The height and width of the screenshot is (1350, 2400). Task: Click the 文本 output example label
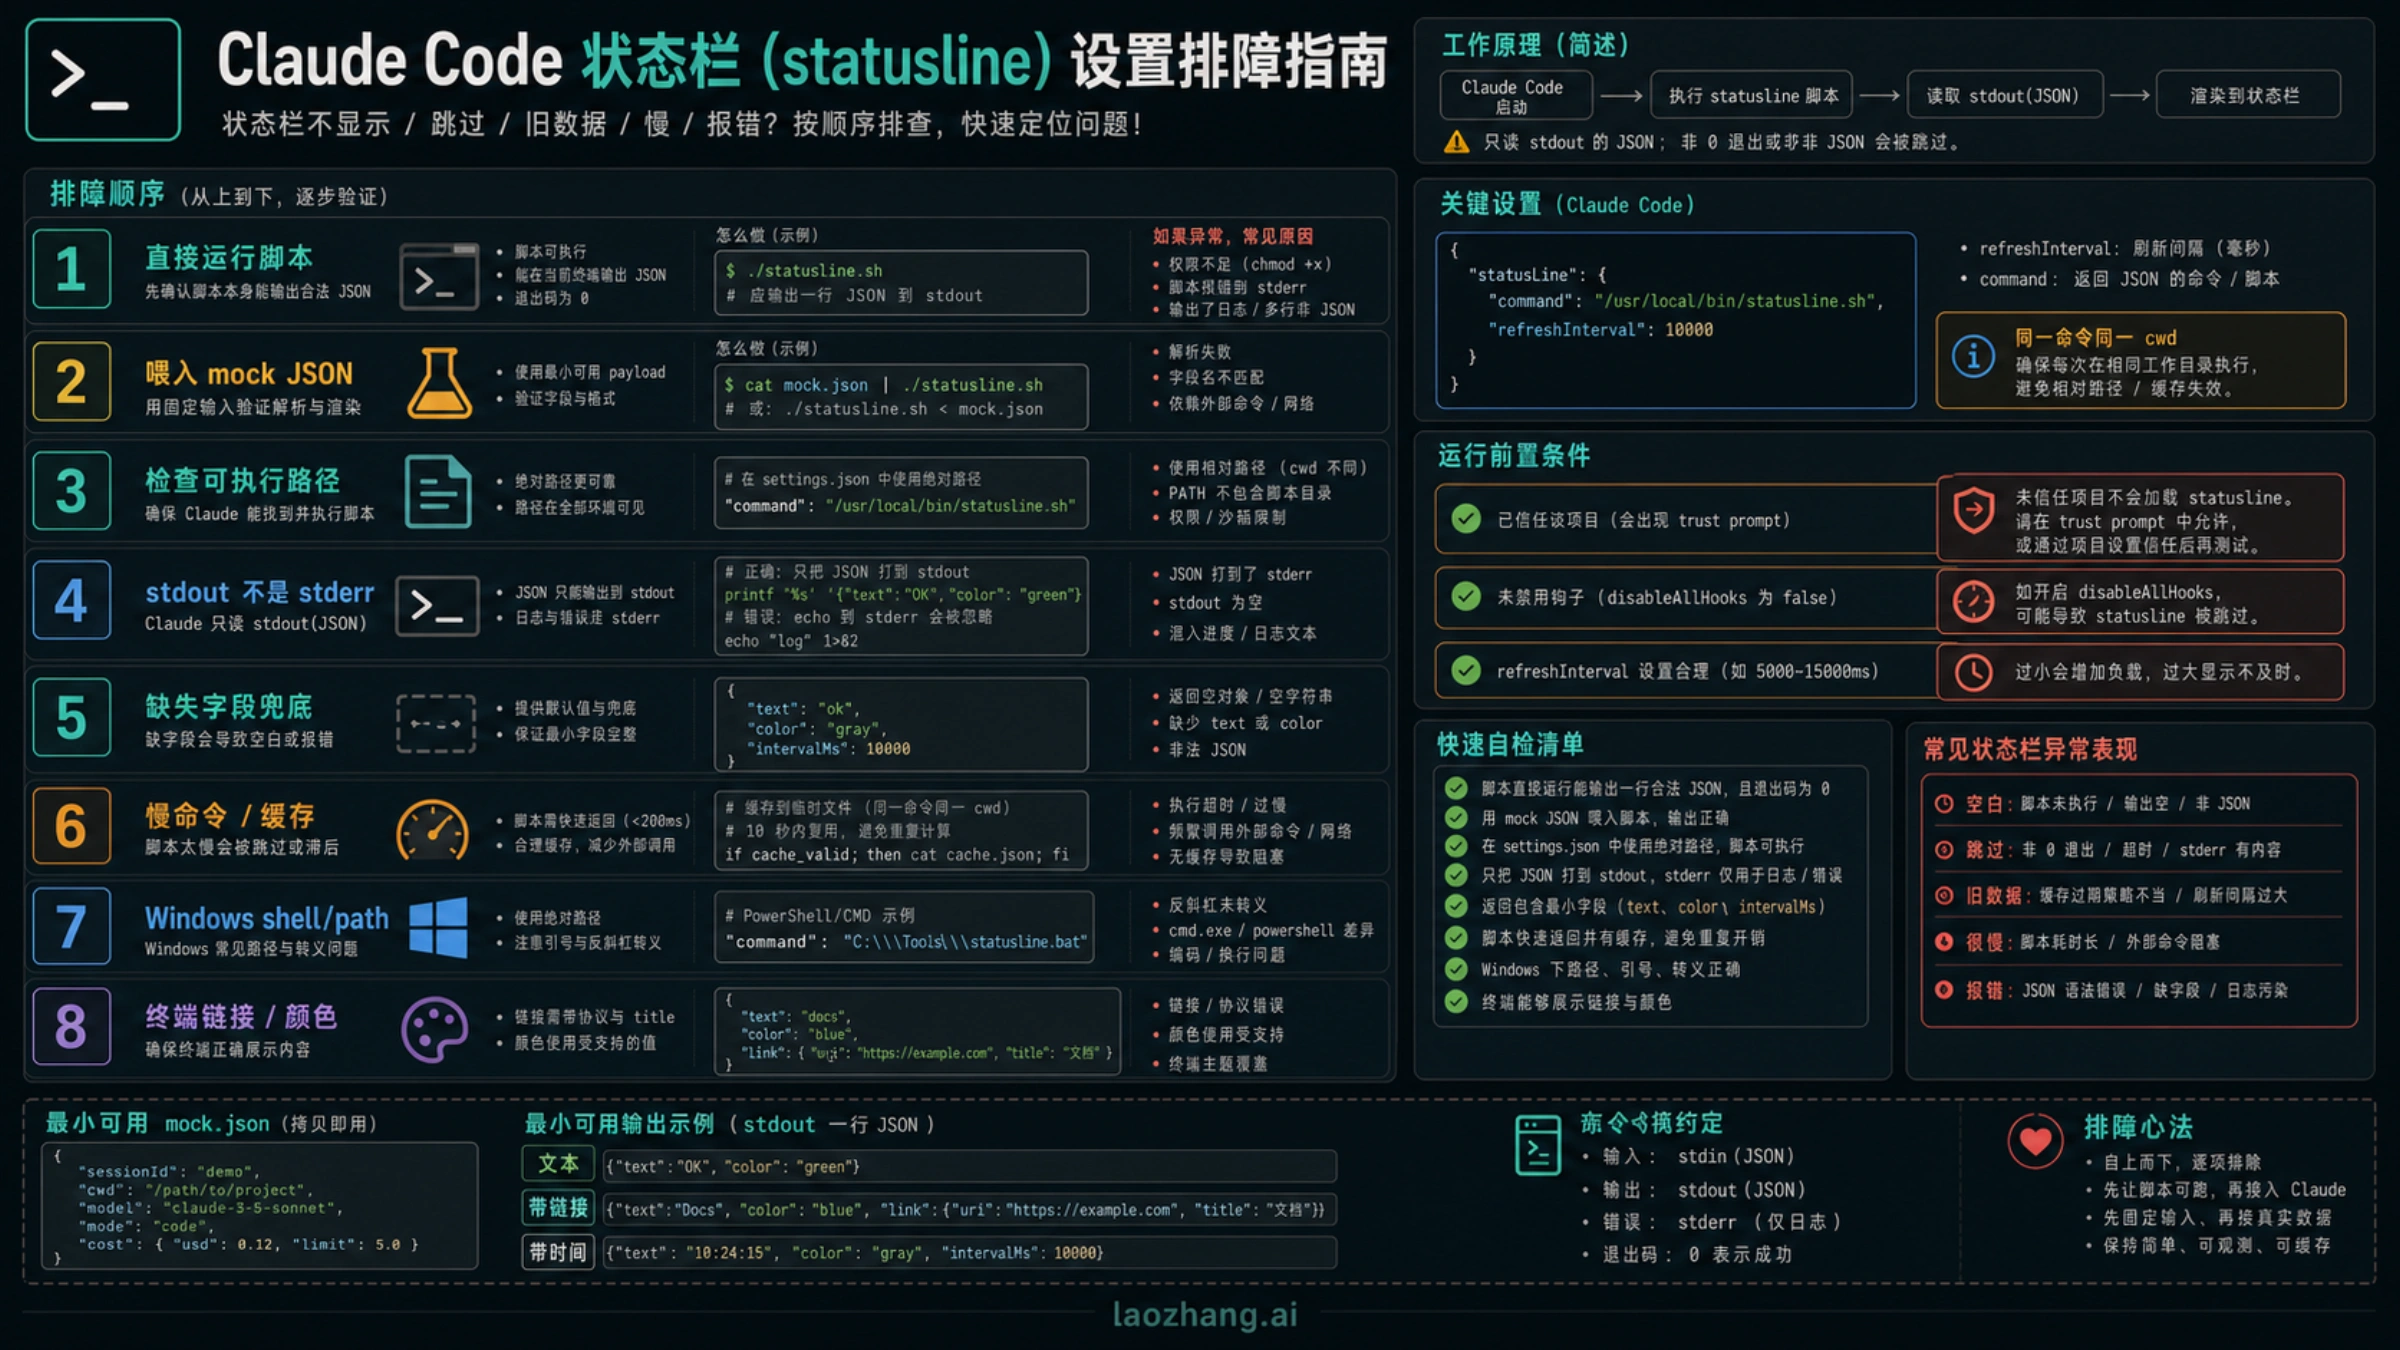point(558,1164)
